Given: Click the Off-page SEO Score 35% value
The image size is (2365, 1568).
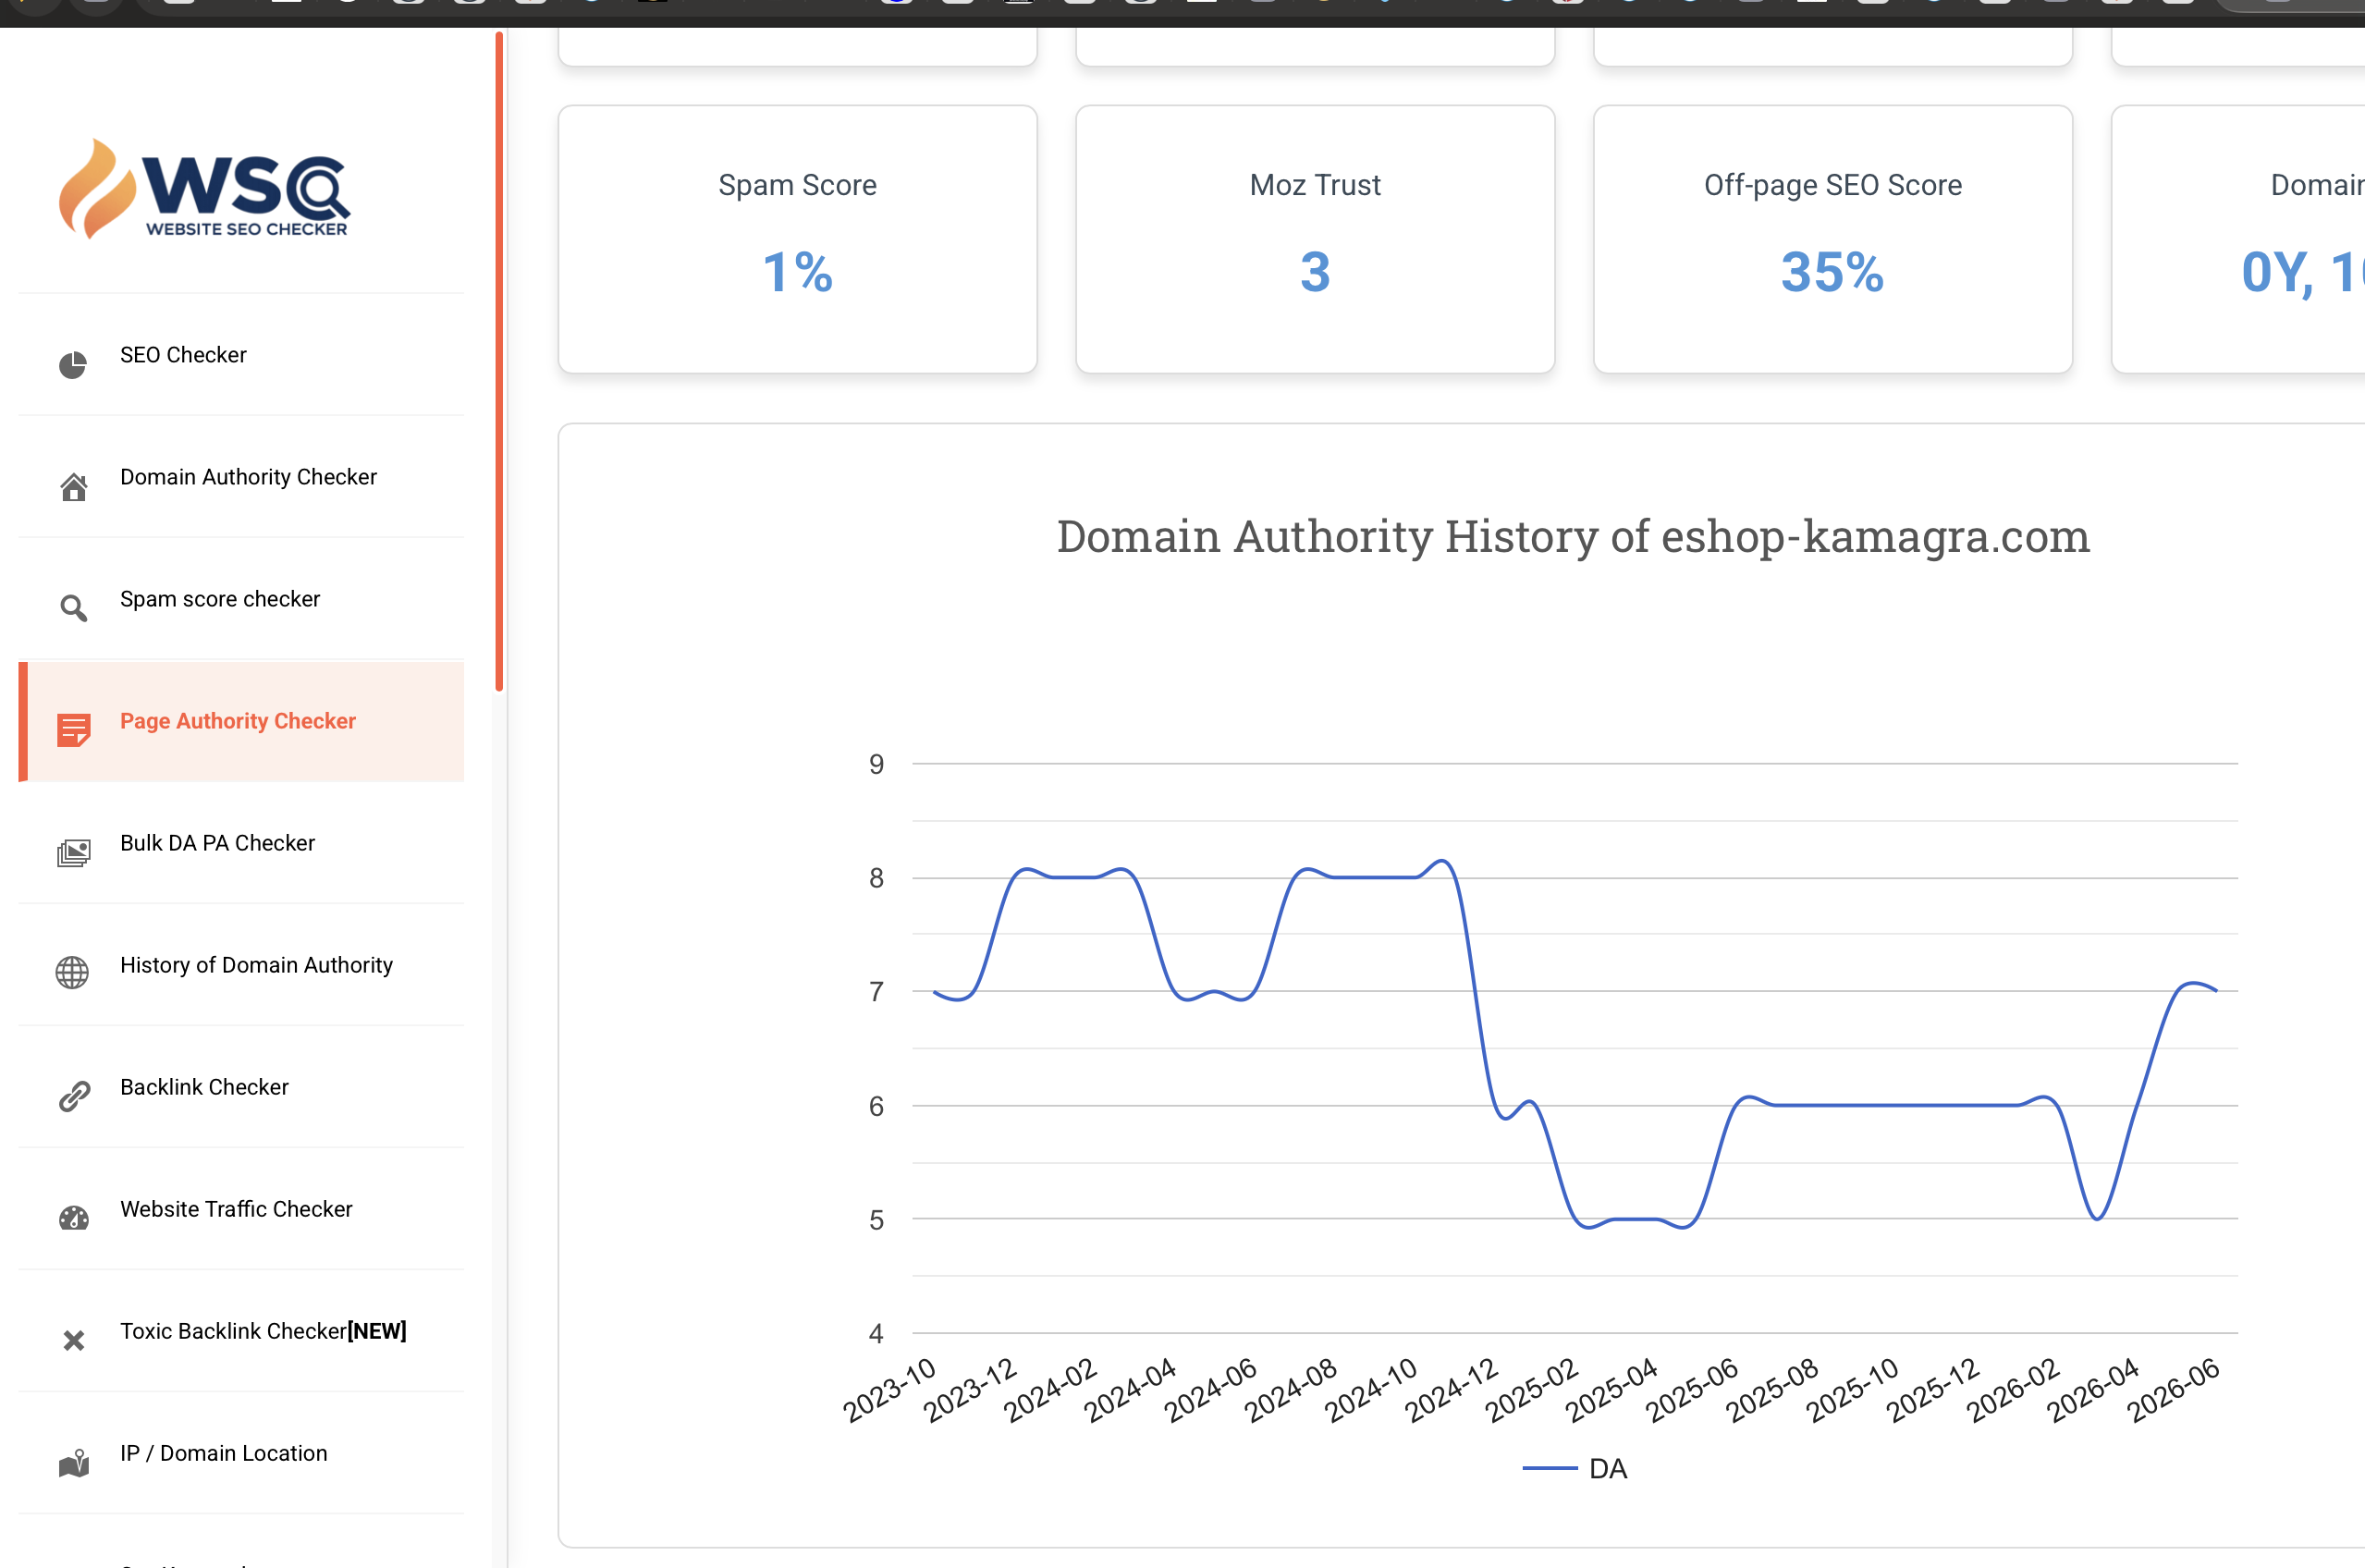Looking at the screenshot, I should [1832, 272].
